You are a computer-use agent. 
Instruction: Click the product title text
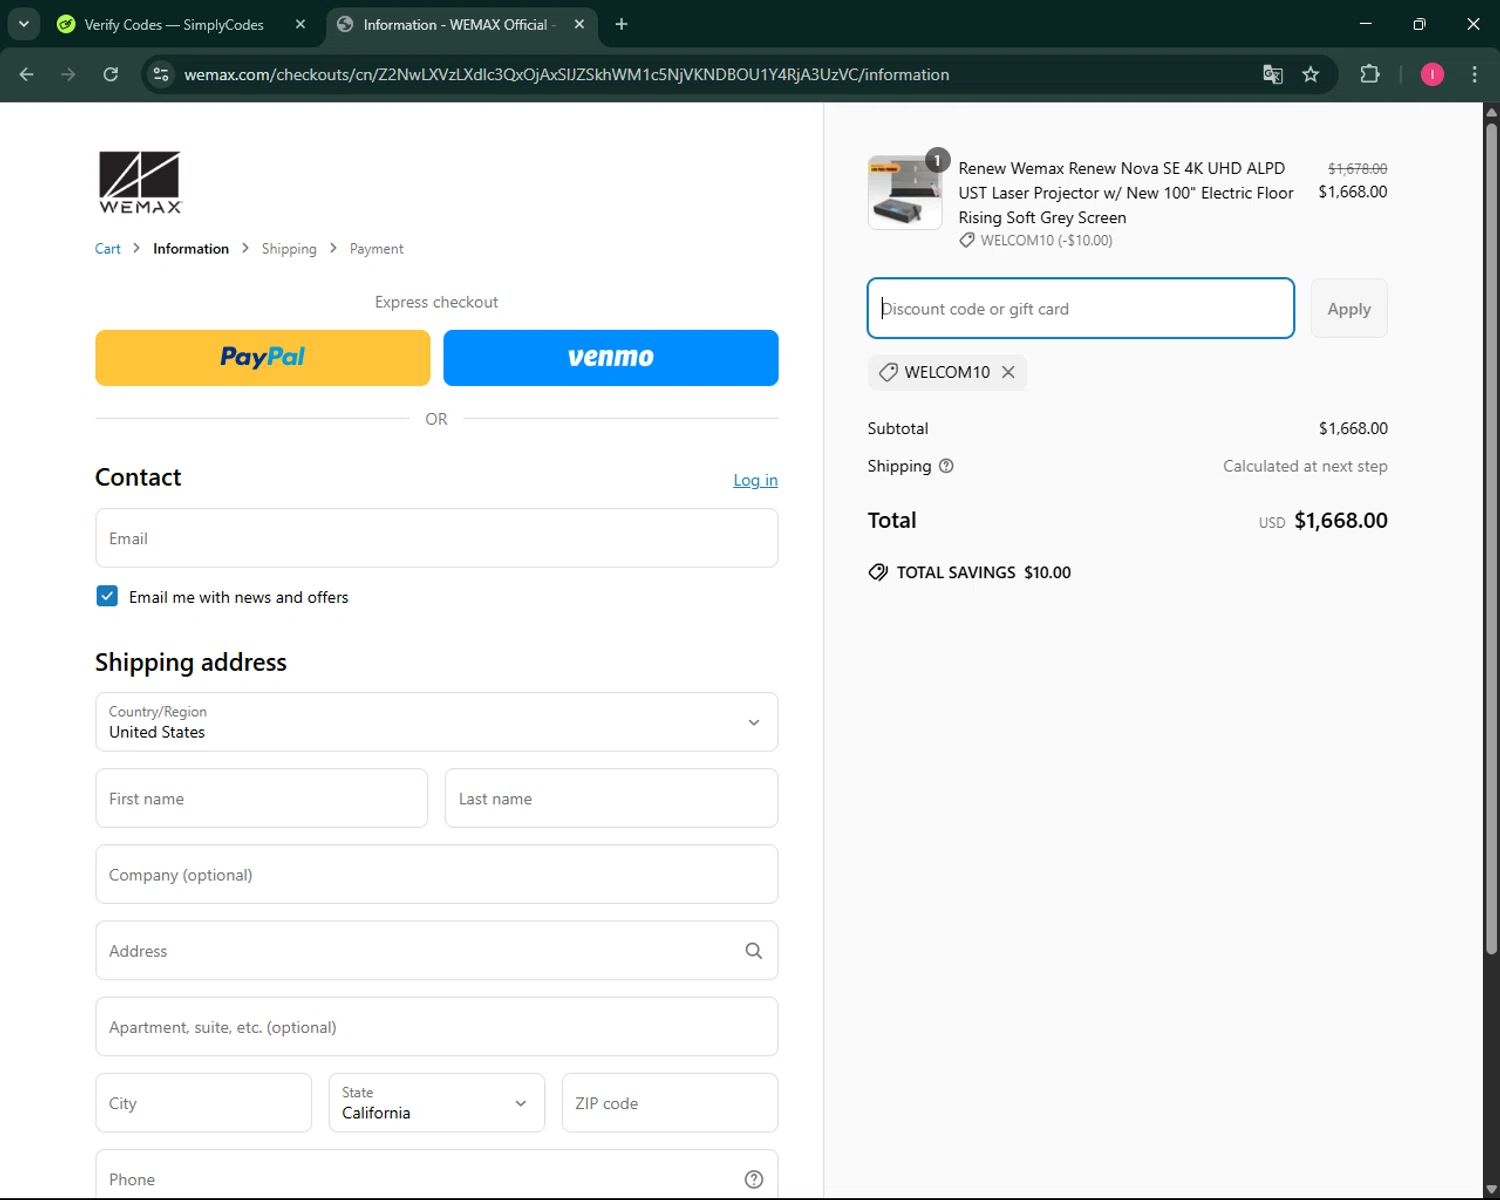click(1126, 193)
